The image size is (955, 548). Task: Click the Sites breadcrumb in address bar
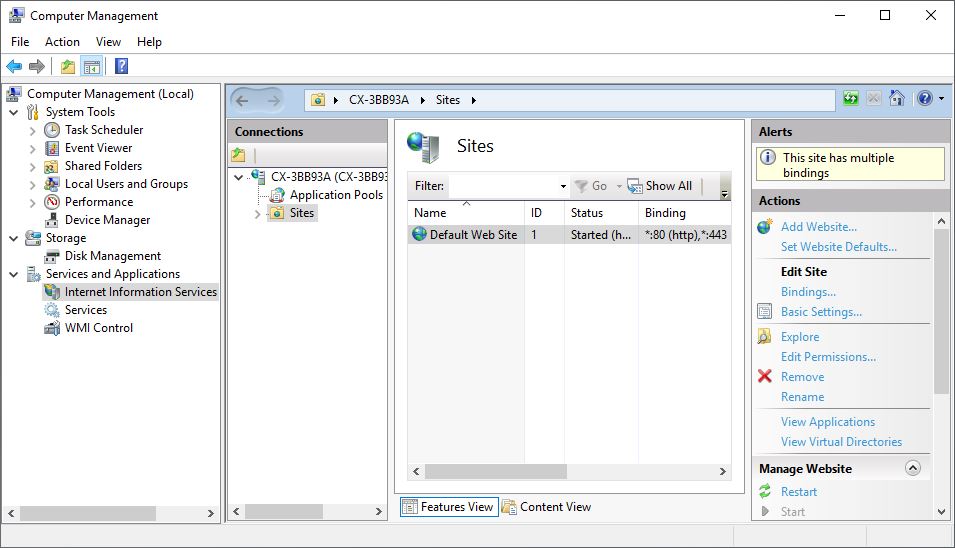tap(448, 100)
